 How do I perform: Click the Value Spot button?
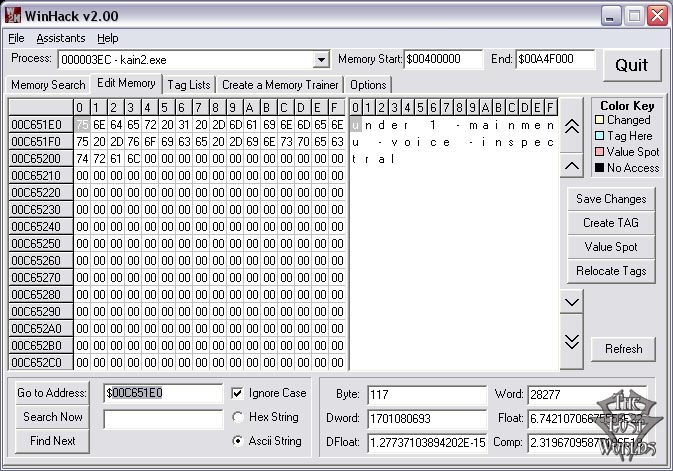pyautogui.click(x=611, y=247)
